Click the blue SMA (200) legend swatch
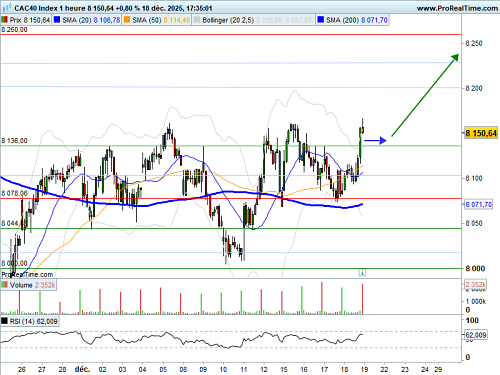The width and height of the screenshot is (500, 375). (320, 20)
